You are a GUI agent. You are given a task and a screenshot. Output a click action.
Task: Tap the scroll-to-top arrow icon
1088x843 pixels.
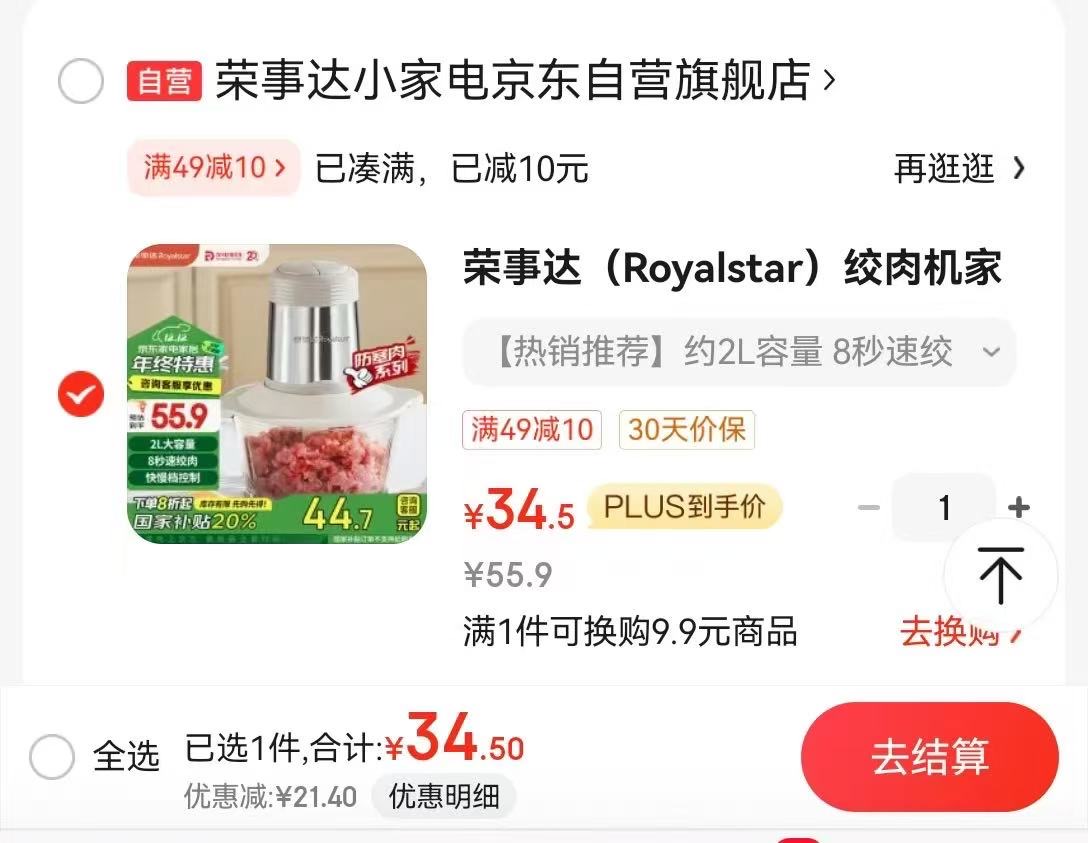tap(1001, 574)
